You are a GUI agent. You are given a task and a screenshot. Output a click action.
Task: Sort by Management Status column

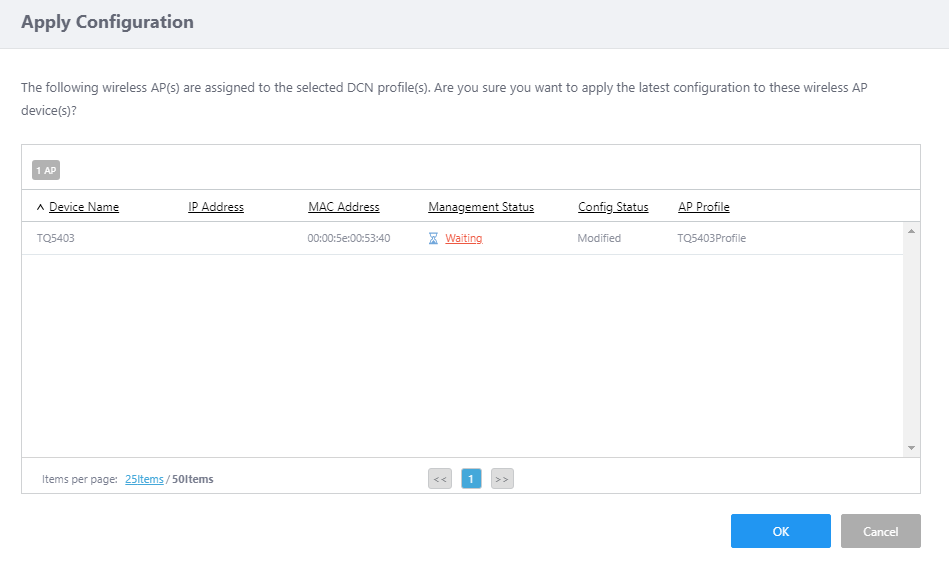pyautogui.click(x=481, y=207)
